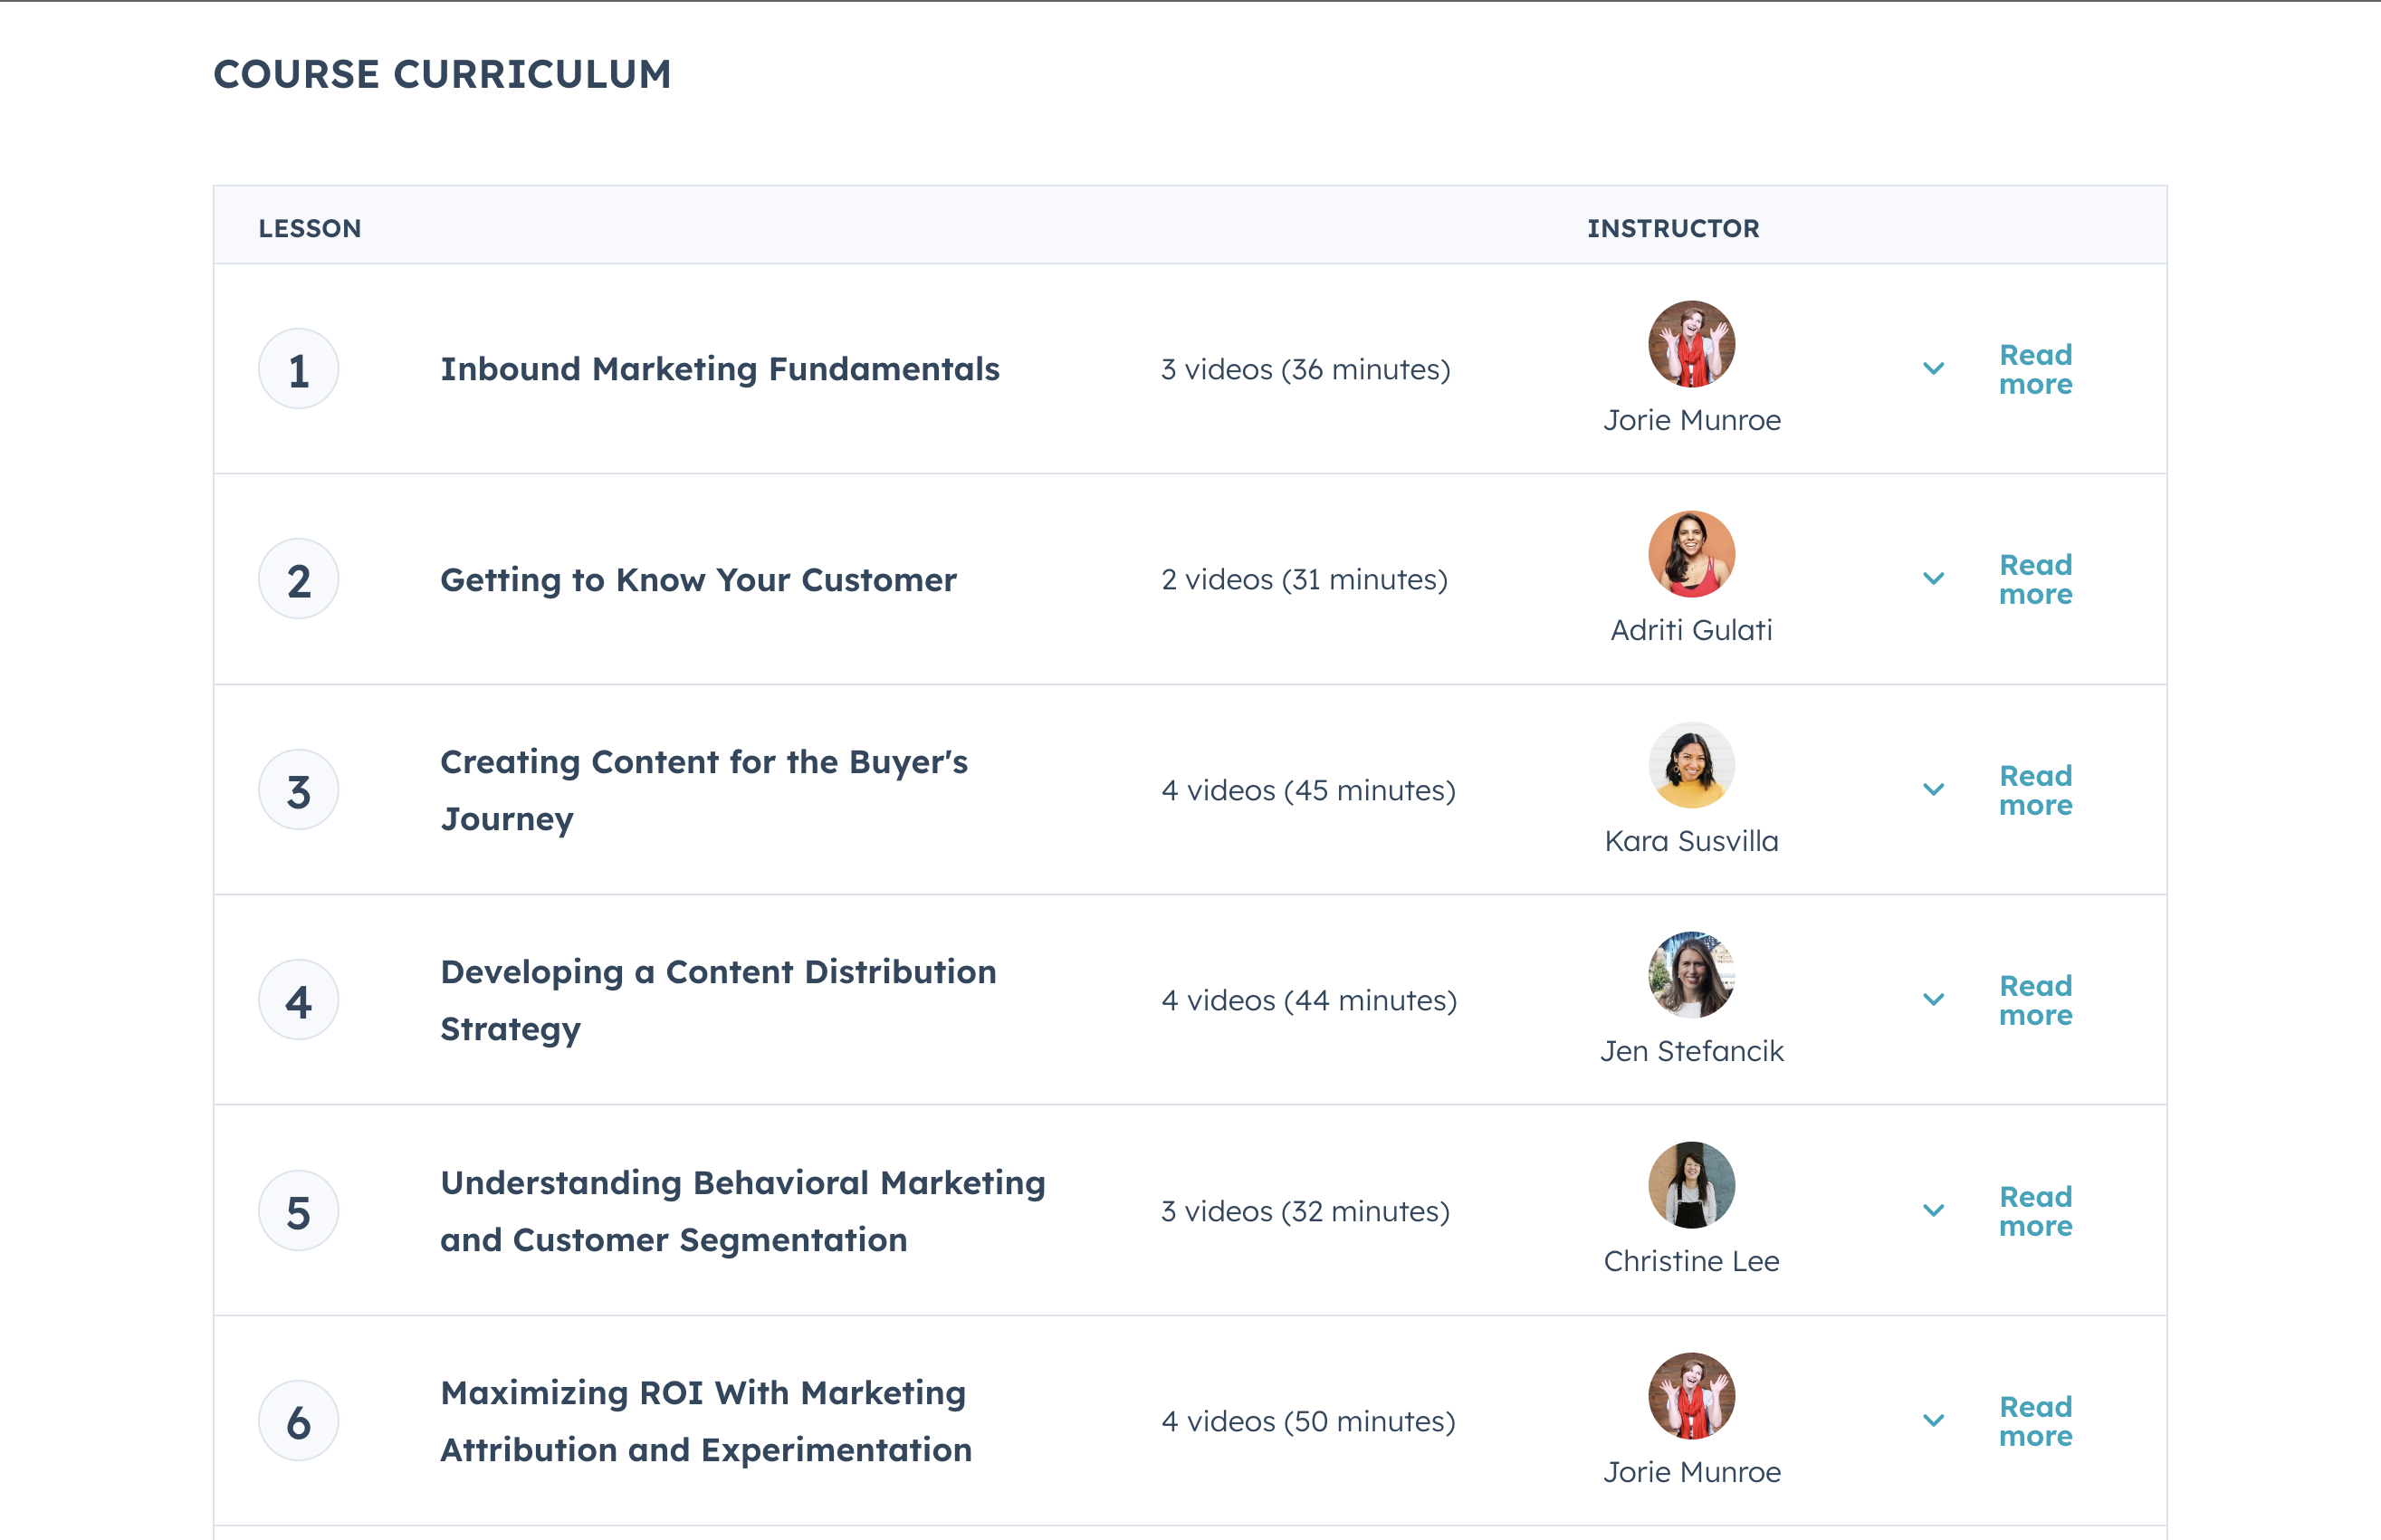Screen dimensions: 2381x1540
Task: Click Jorie Munroe's avatar in lesson 6
Action: point(1691,1396)
